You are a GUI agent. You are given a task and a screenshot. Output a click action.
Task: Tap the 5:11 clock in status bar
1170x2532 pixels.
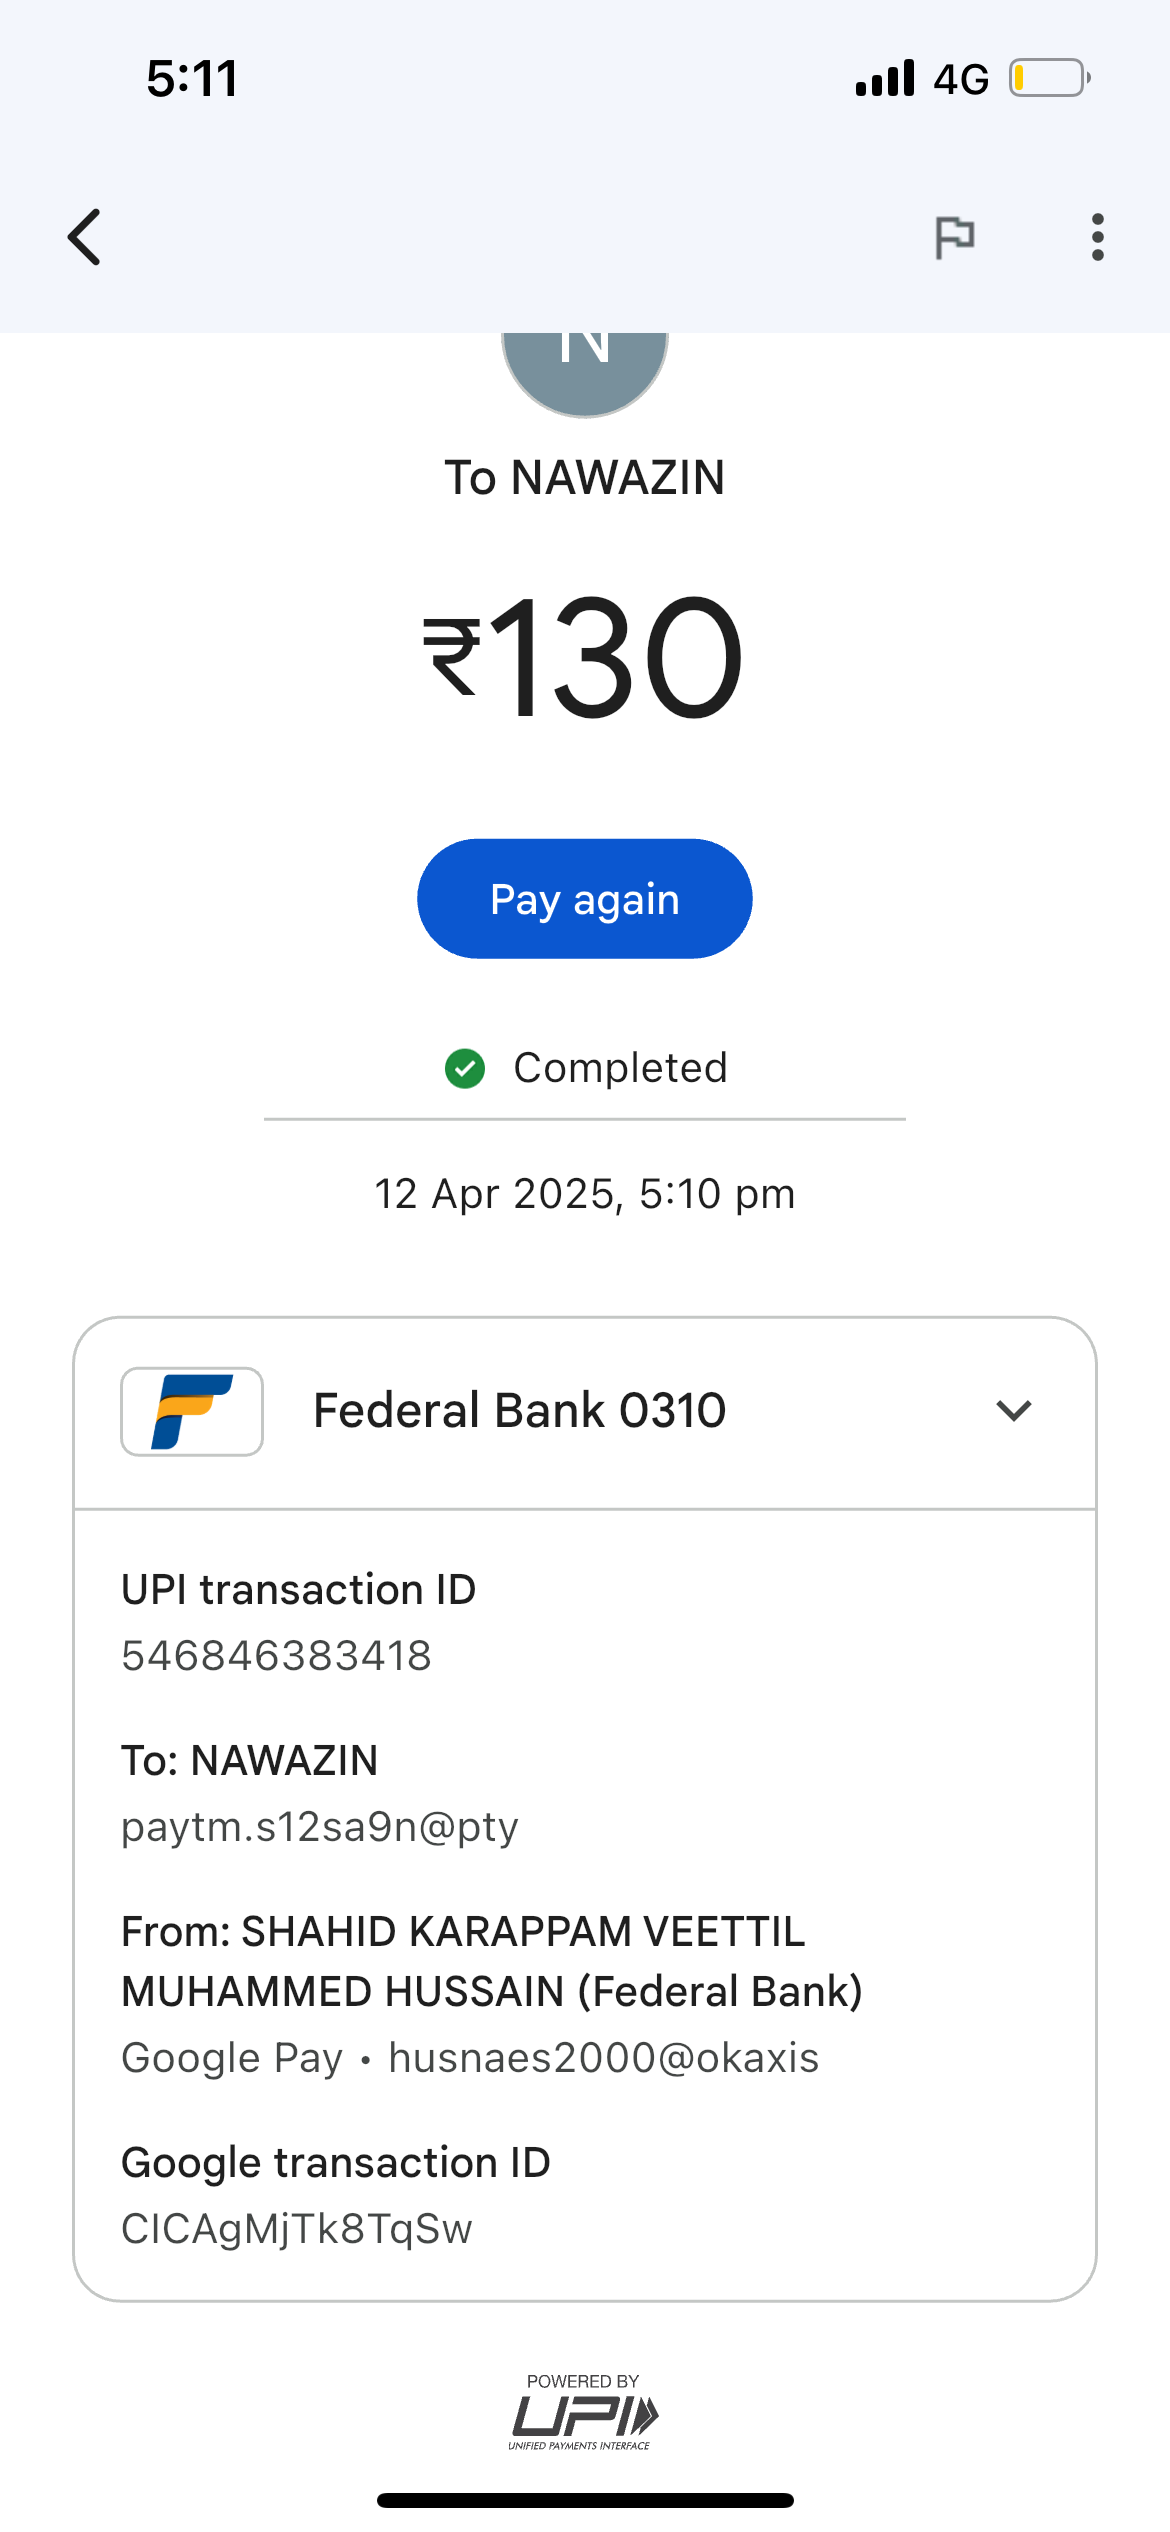[x=192, y=78]
